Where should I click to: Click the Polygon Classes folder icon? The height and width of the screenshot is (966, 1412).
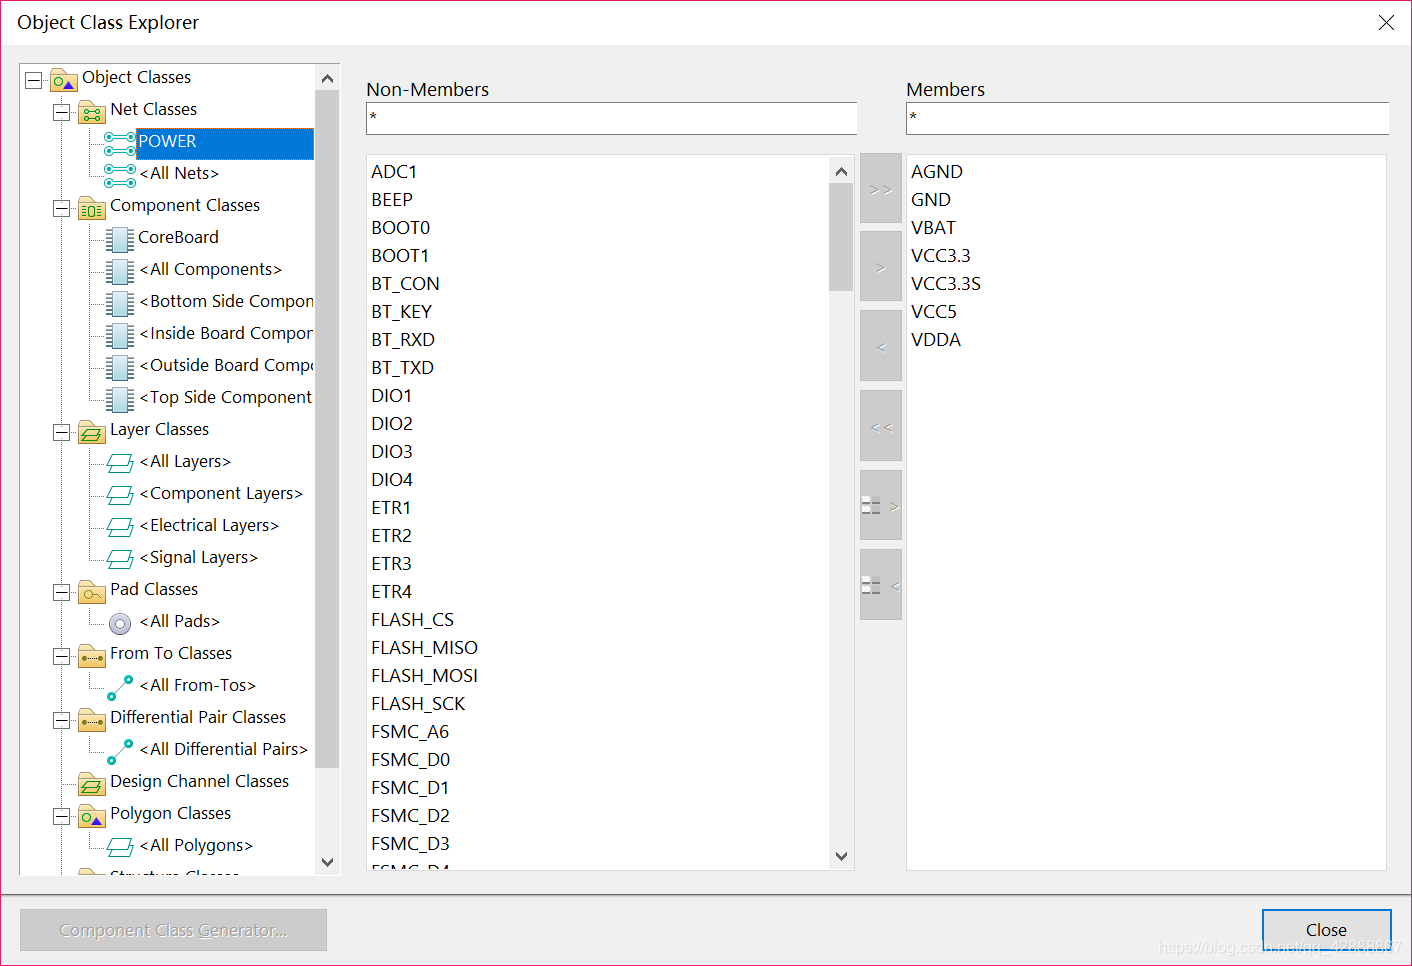(x=91, y=816)
